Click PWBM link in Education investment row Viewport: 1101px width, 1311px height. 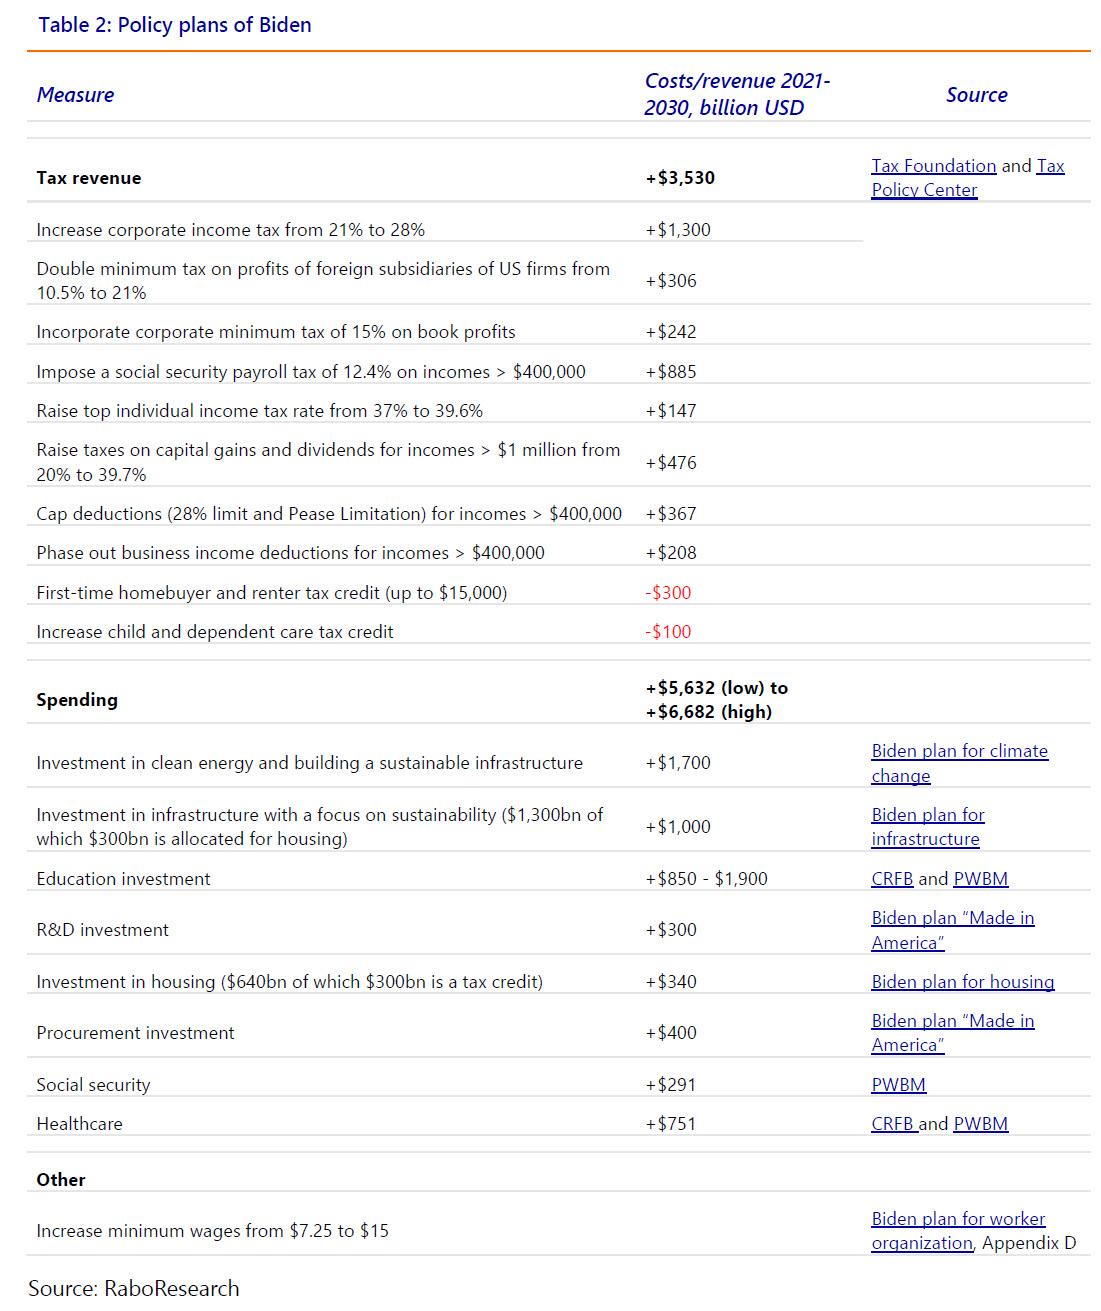[x=980, y=879]
